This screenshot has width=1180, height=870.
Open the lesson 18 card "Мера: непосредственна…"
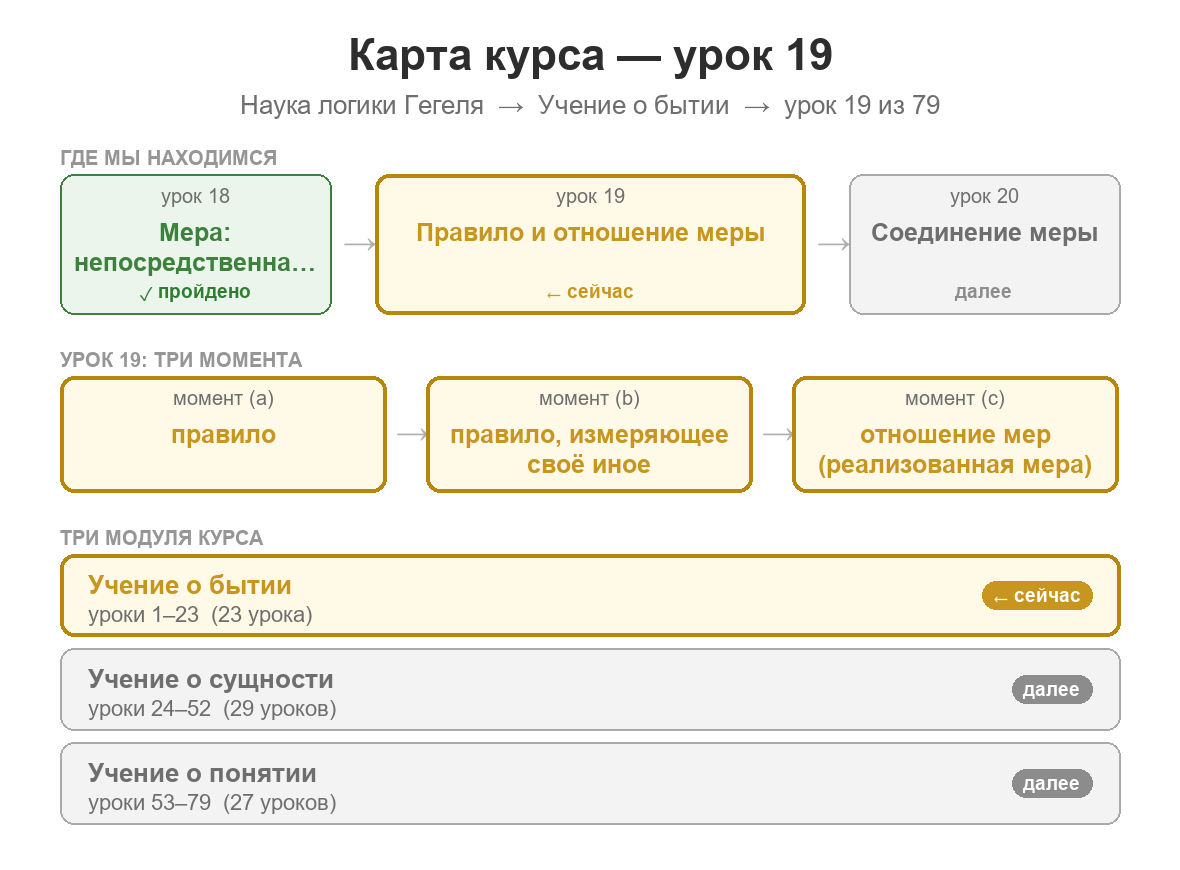coord(196,245)
